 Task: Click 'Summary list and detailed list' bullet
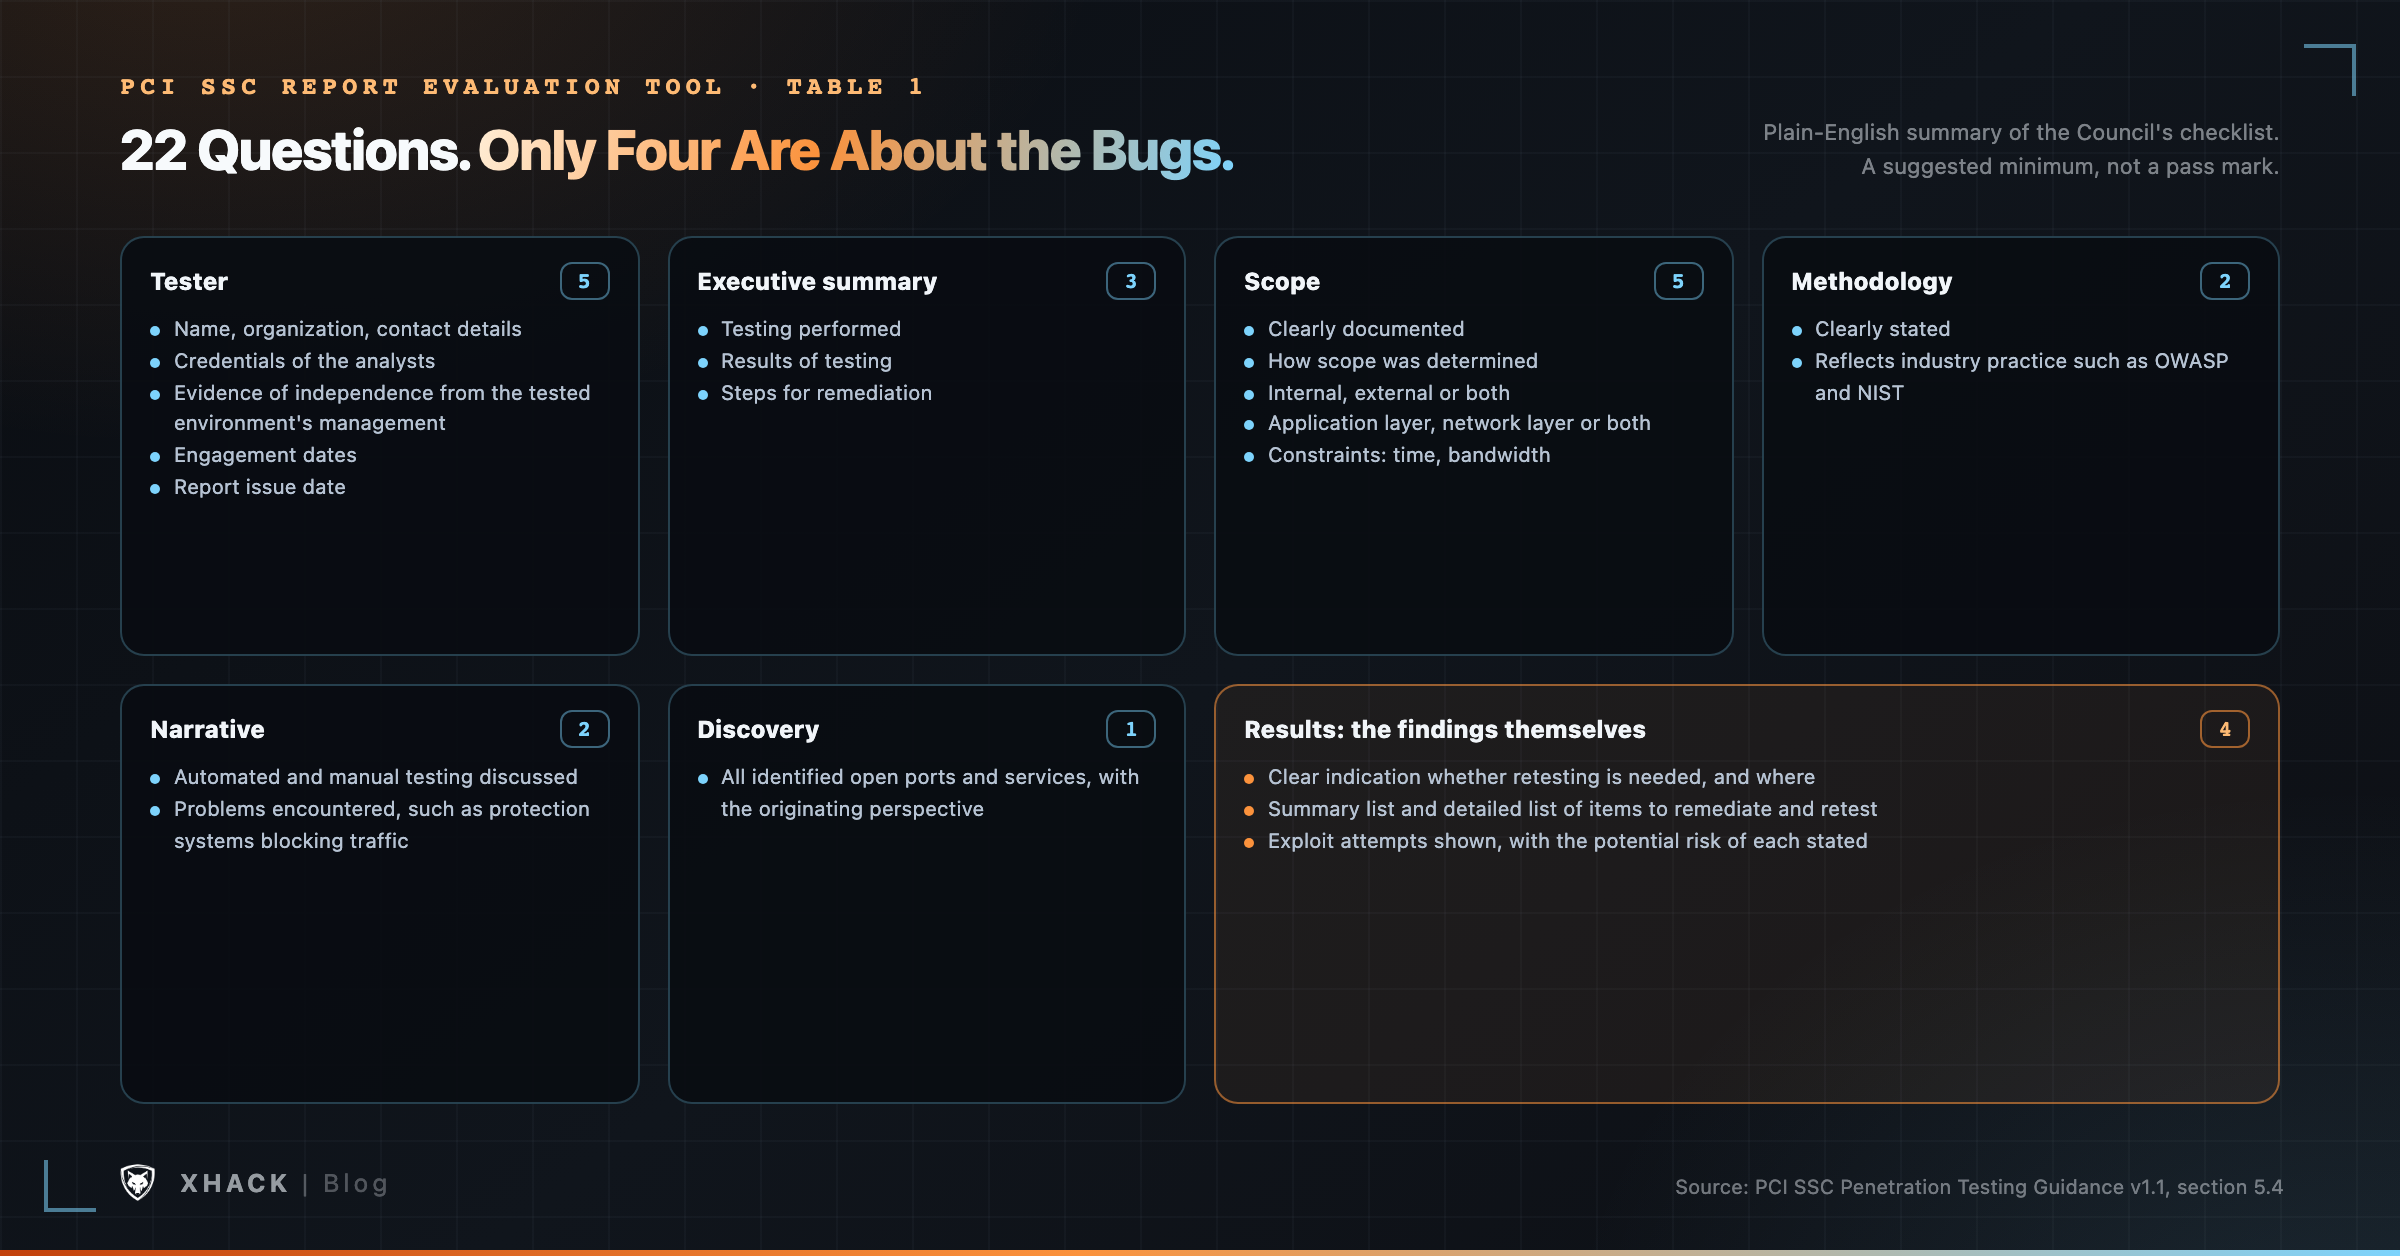1572,809
